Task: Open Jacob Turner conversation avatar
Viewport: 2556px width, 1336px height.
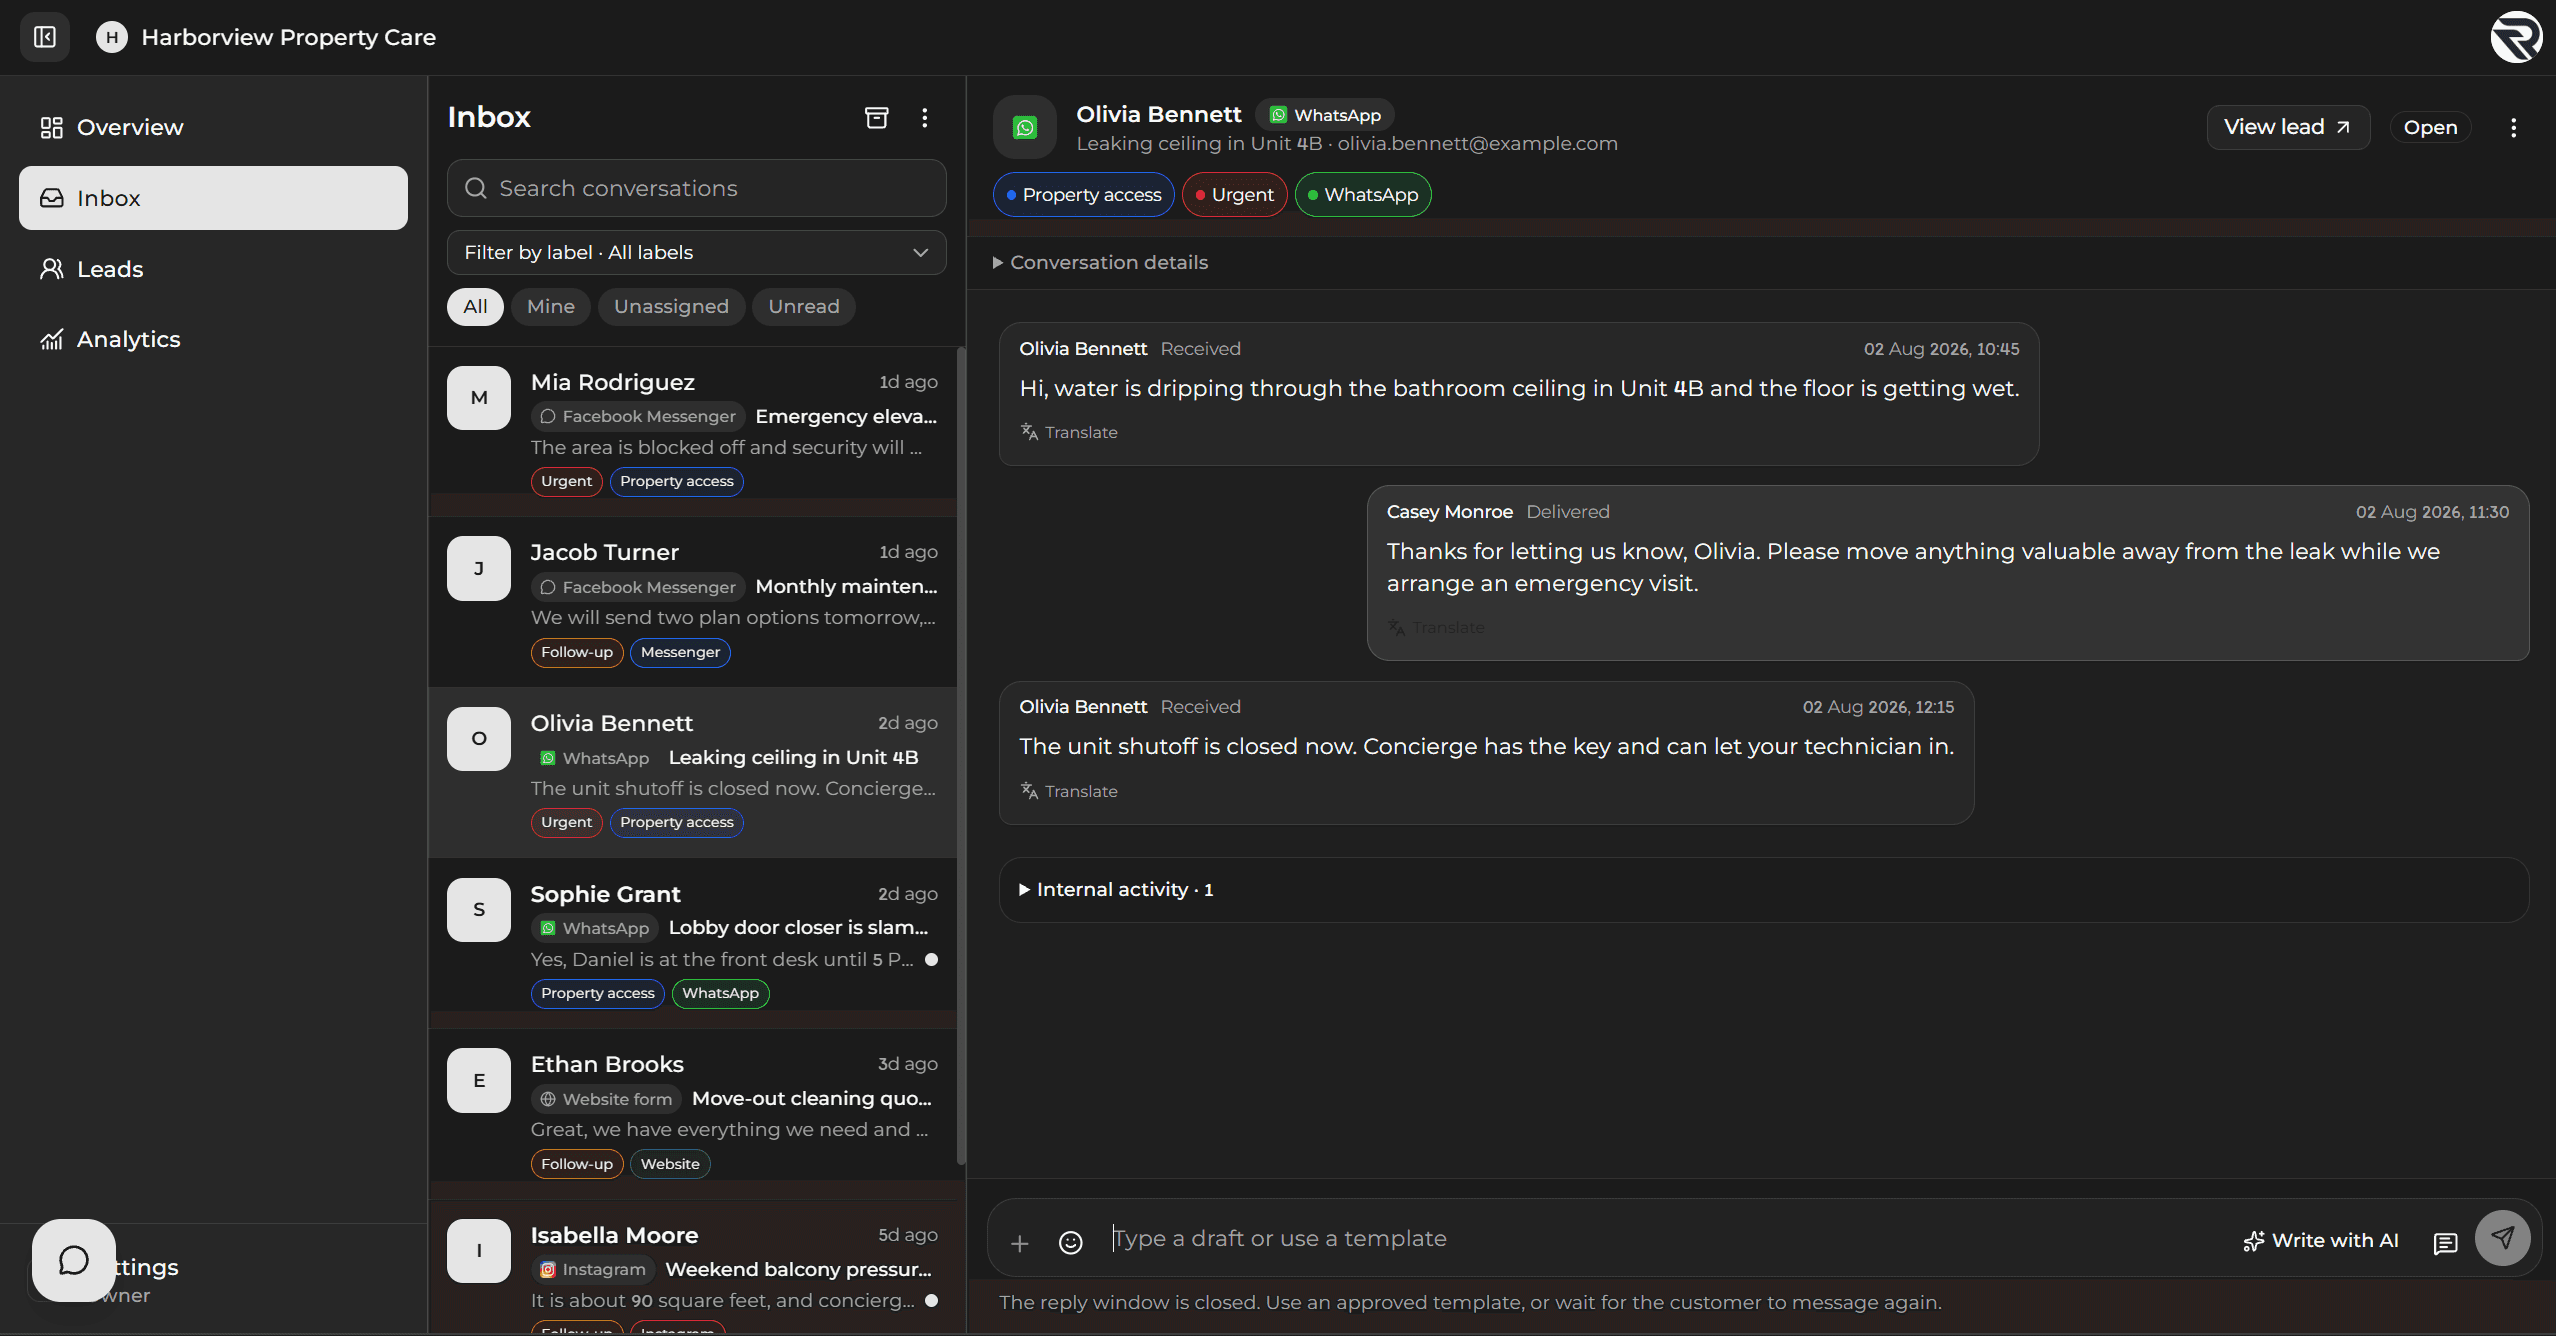Action: 479,568
